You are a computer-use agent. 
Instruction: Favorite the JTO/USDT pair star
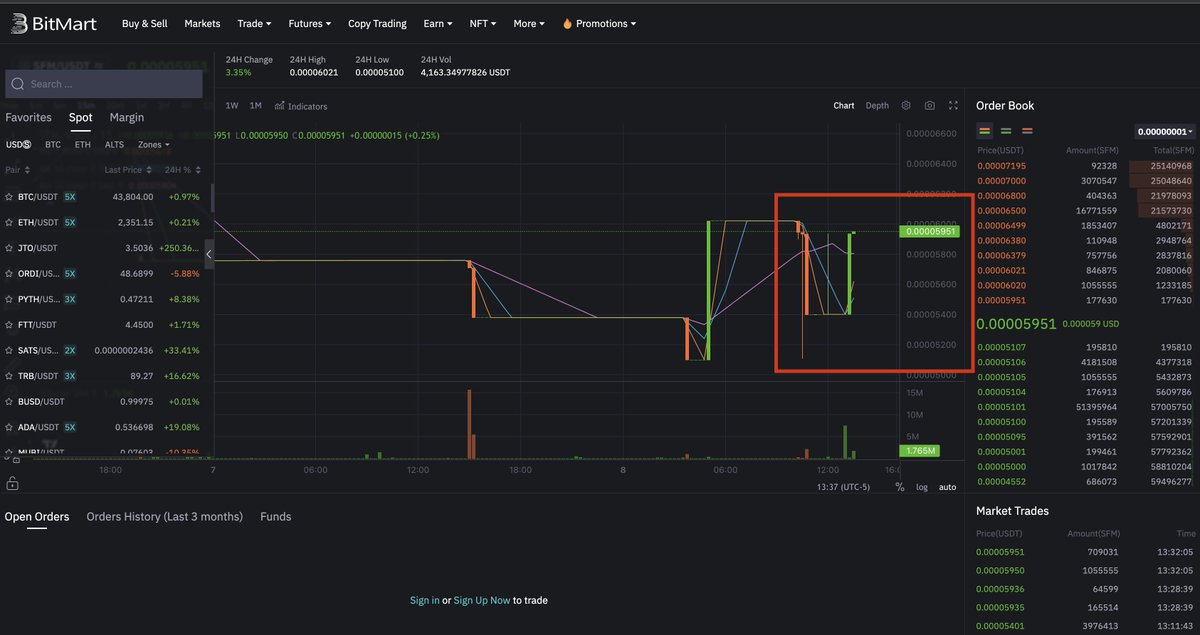point(9,248)
